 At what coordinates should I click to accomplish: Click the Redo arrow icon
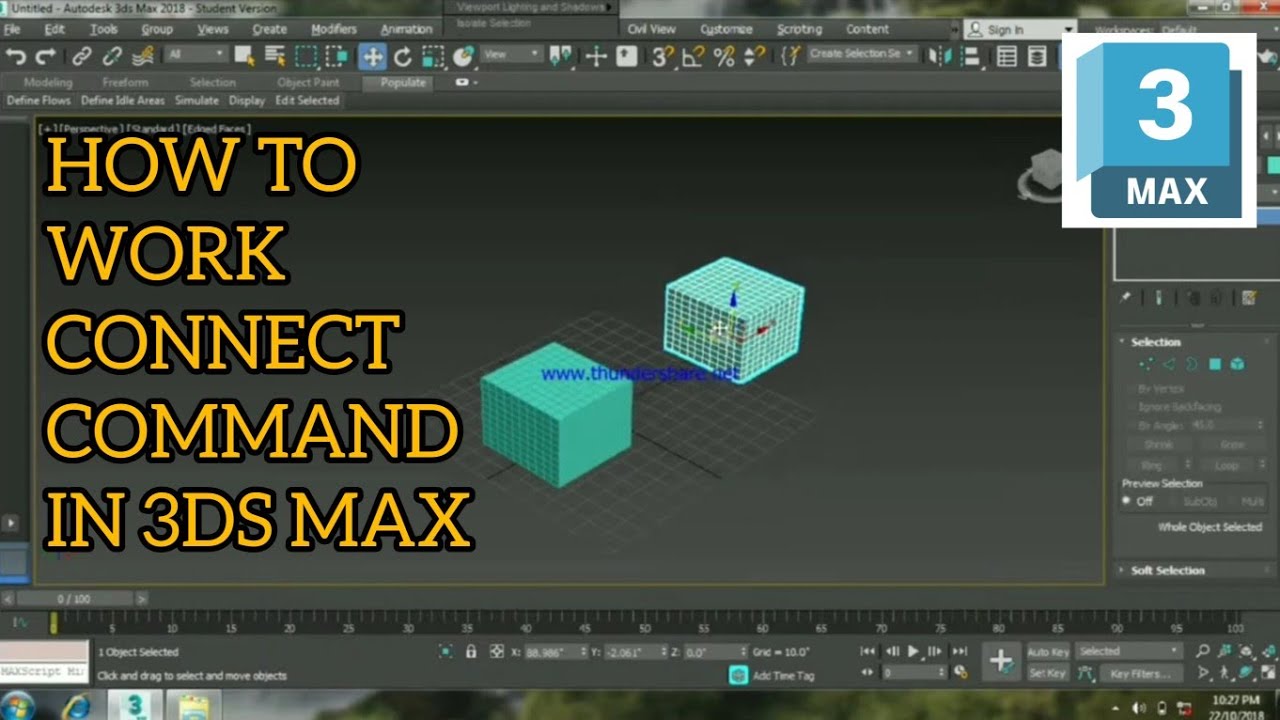click(x=45, y=56)
